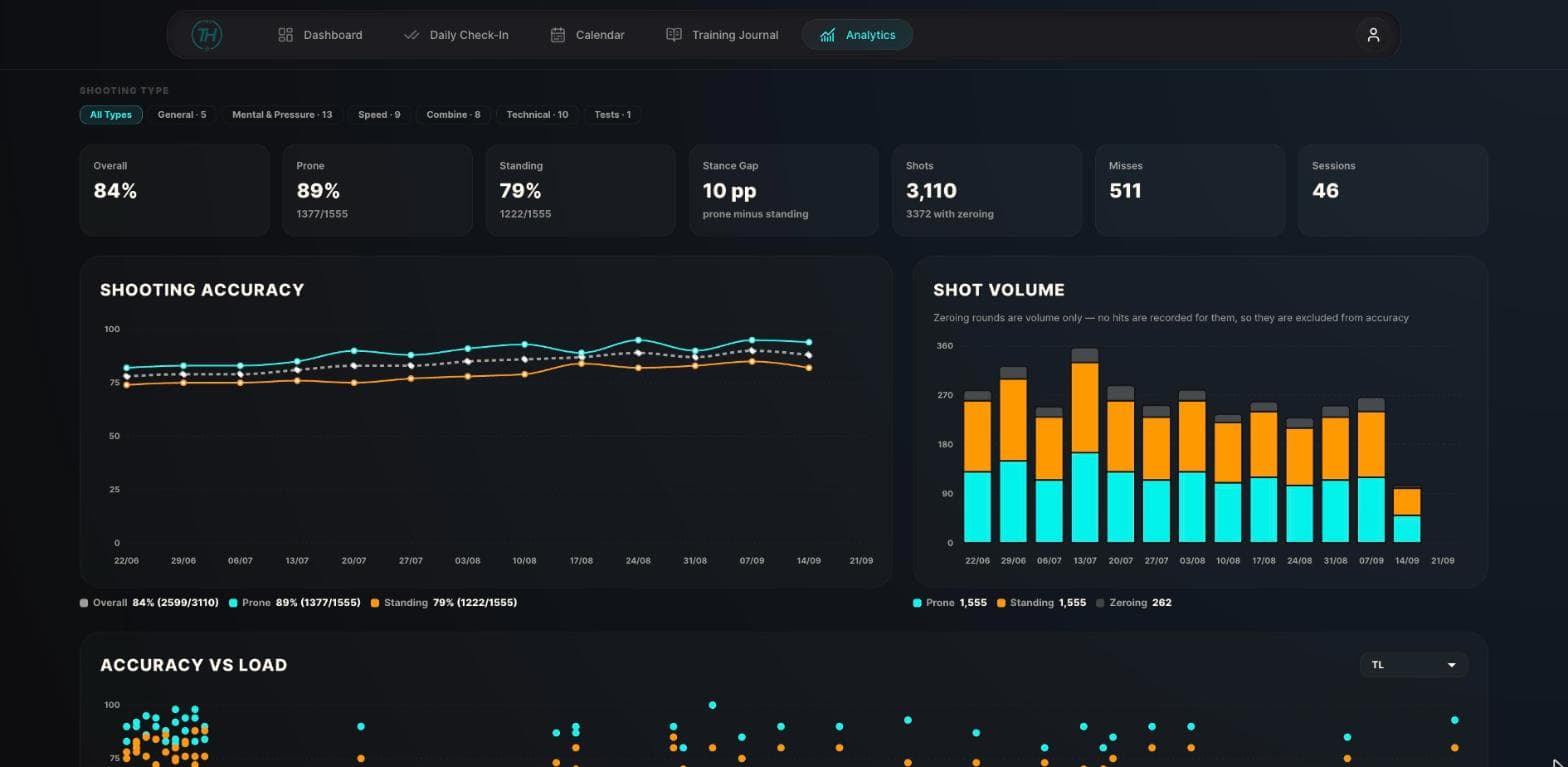Open the TL load metric dropdown
This screenshot has height=767, width=1568.
point(1413,665)
